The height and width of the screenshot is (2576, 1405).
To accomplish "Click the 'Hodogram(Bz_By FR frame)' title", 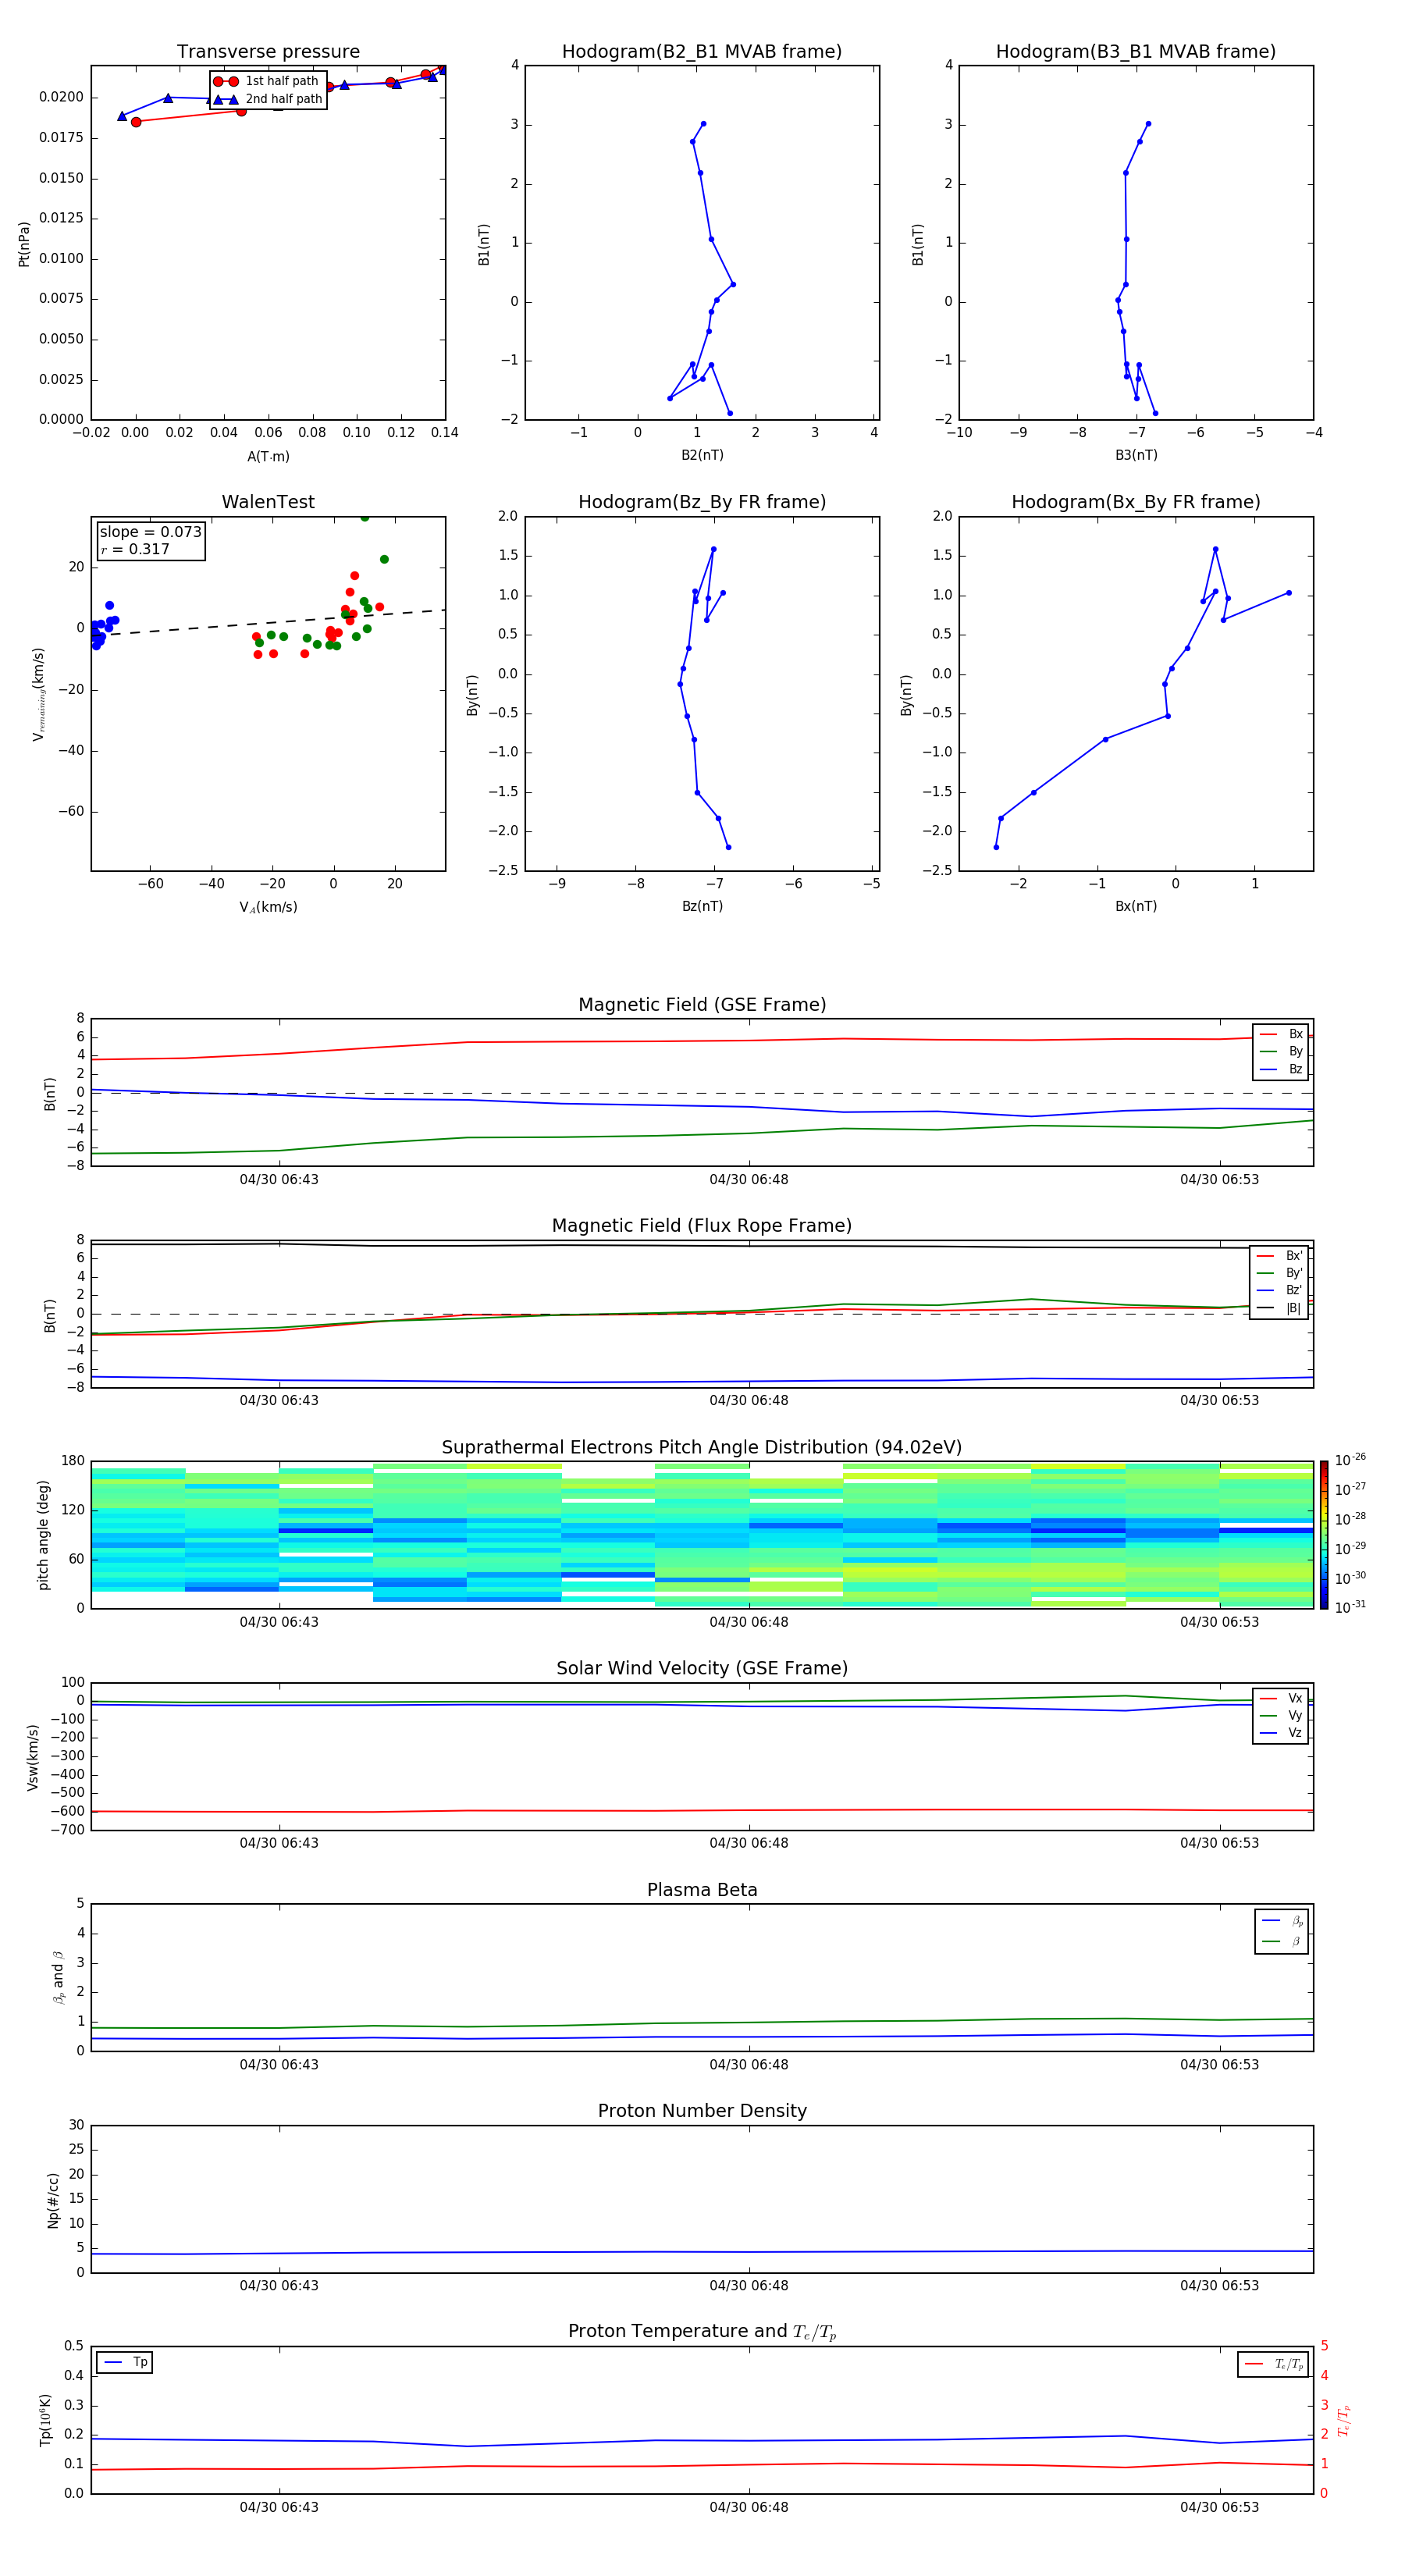I will pos(702,502).
